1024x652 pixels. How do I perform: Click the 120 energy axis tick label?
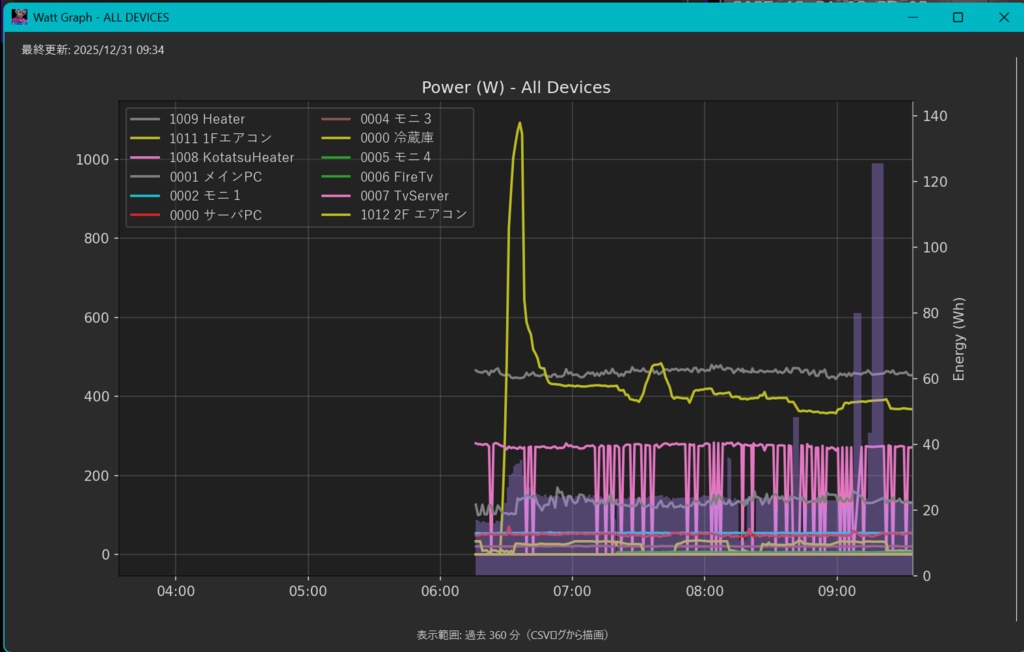[x=935, y=182]
